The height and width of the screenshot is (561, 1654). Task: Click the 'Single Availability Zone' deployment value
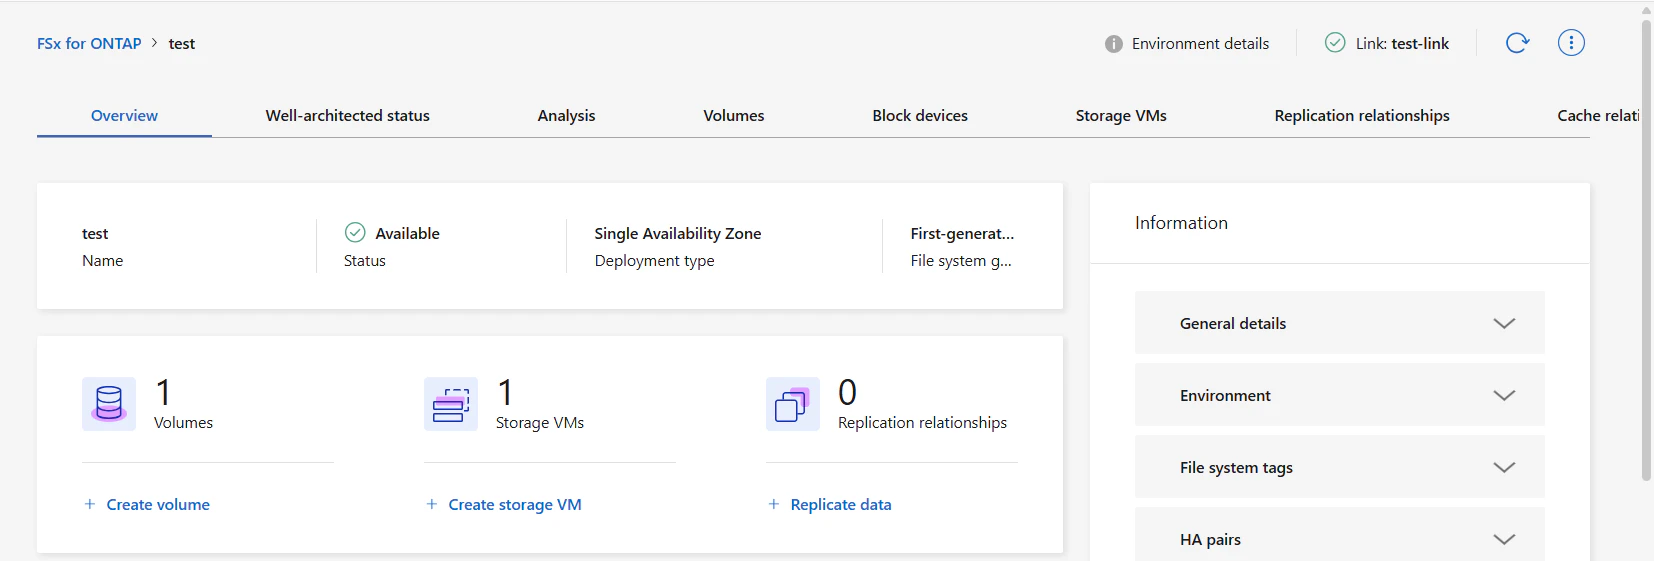[x=678, y=233]
